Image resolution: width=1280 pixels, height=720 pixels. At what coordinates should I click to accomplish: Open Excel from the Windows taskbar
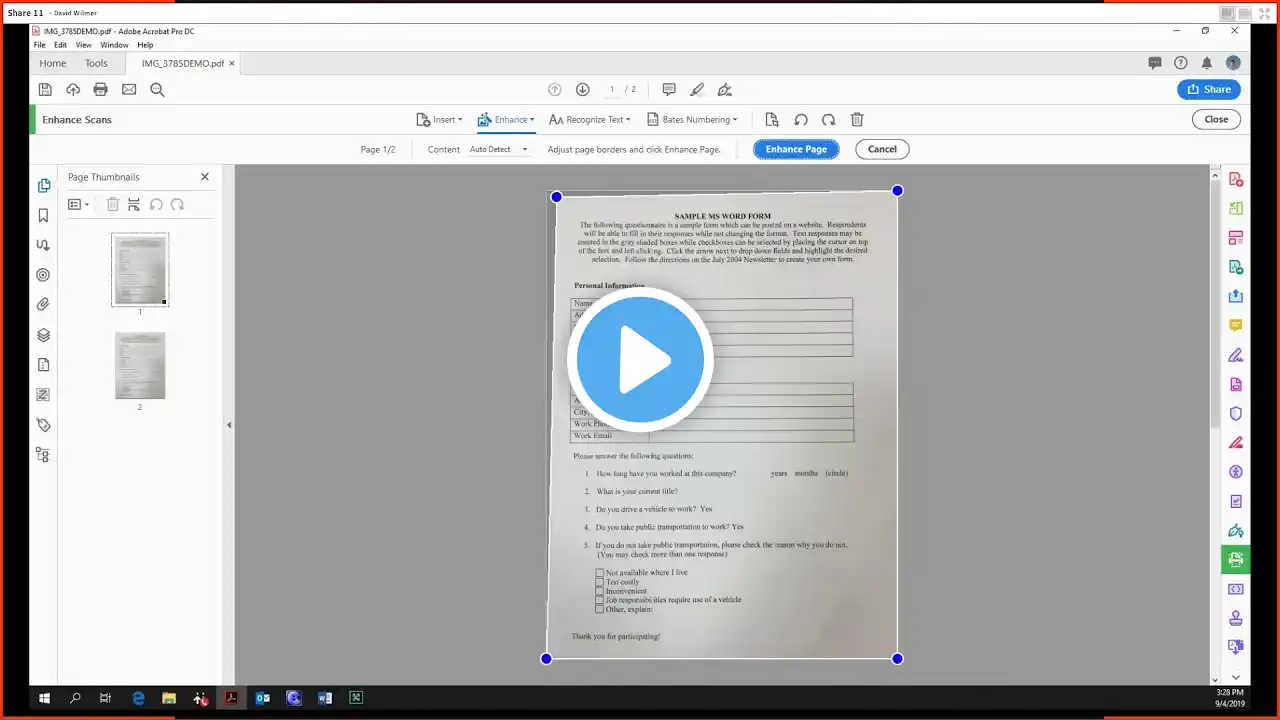point(355,698)
